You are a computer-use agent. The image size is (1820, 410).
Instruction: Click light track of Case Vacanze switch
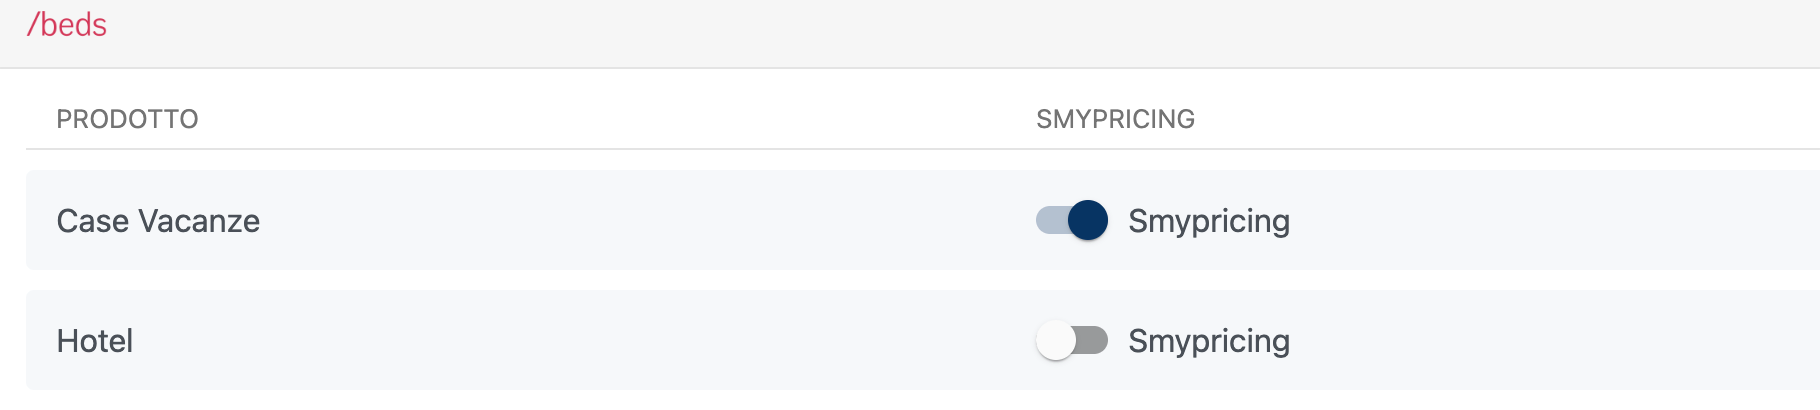click(1048, 220)
